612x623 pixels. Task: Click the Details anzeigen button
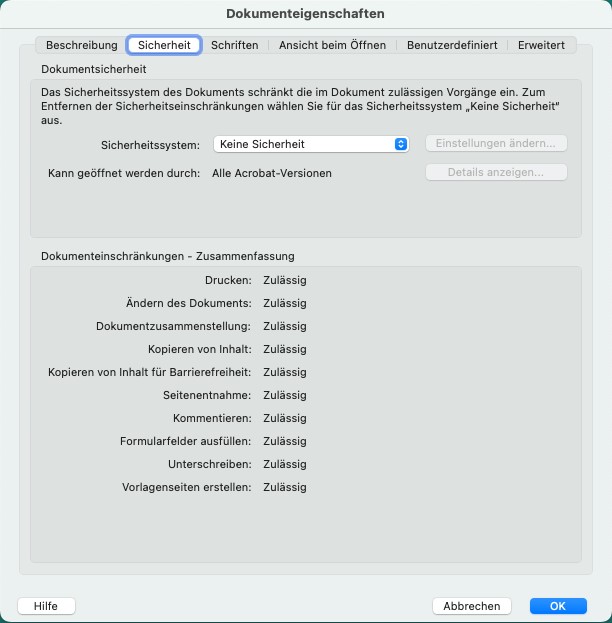click(496, 172)
